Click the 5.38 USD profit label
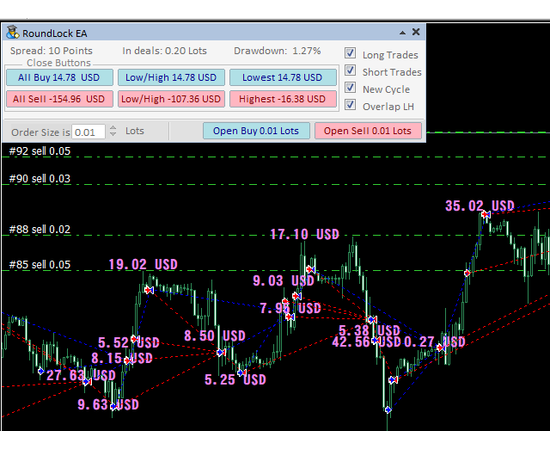This screenshot has height=450, width=550. coord(369,330)
